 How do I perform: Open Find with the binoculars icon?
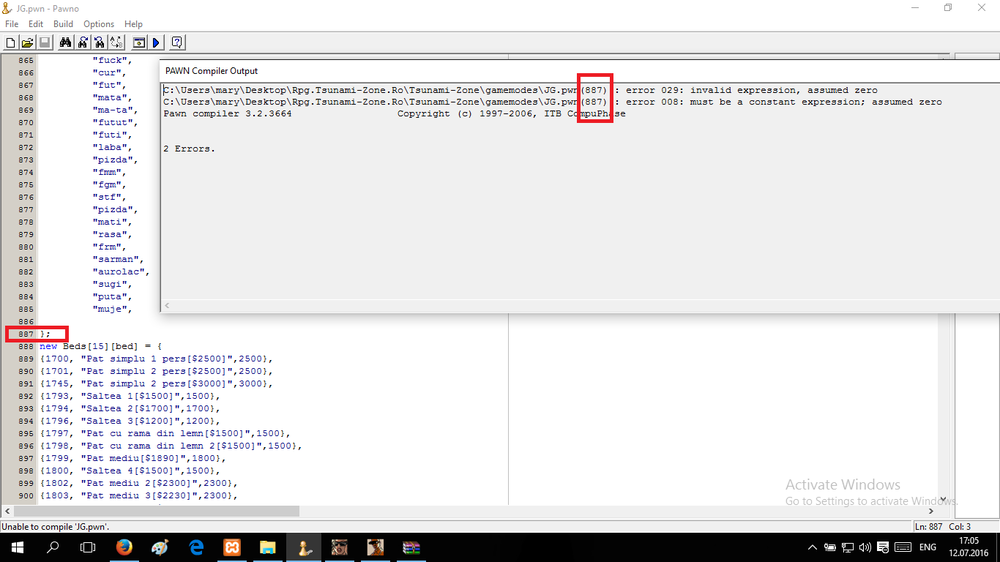65,43
